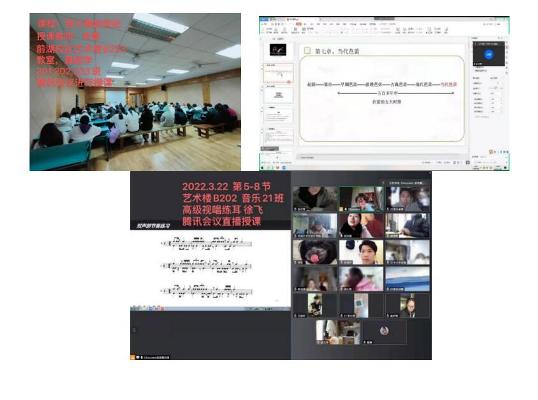
Task: Click the classroom photo of seated students
Action: click(135, 92)
